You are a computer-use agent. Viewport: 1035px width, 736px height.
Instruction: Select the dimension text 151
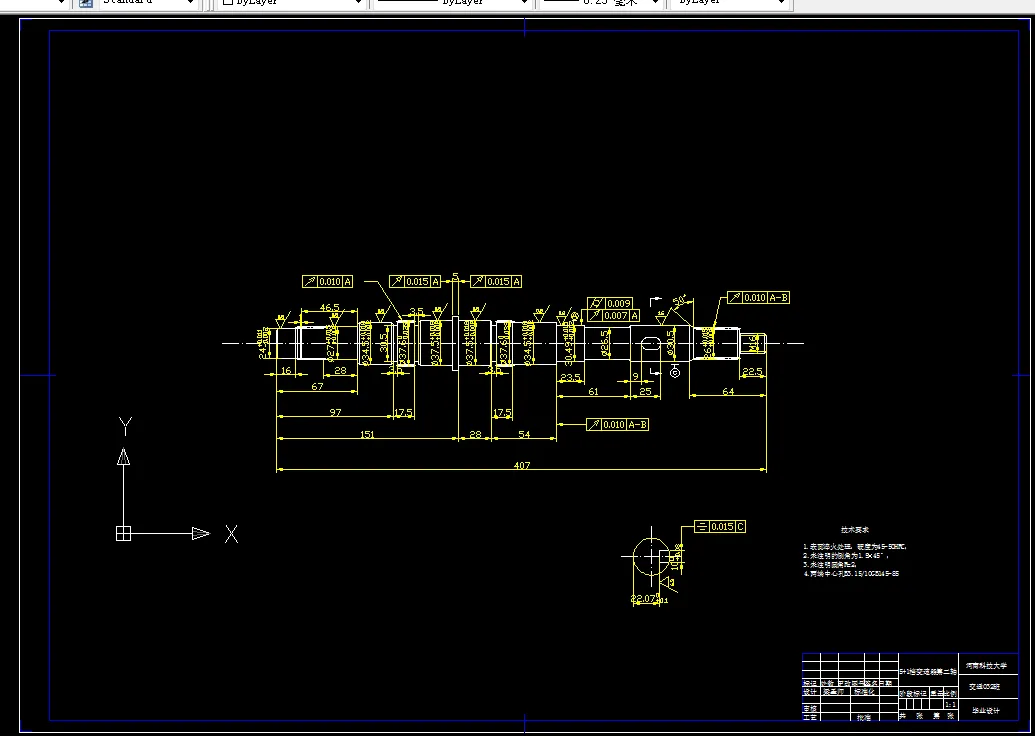366,434
